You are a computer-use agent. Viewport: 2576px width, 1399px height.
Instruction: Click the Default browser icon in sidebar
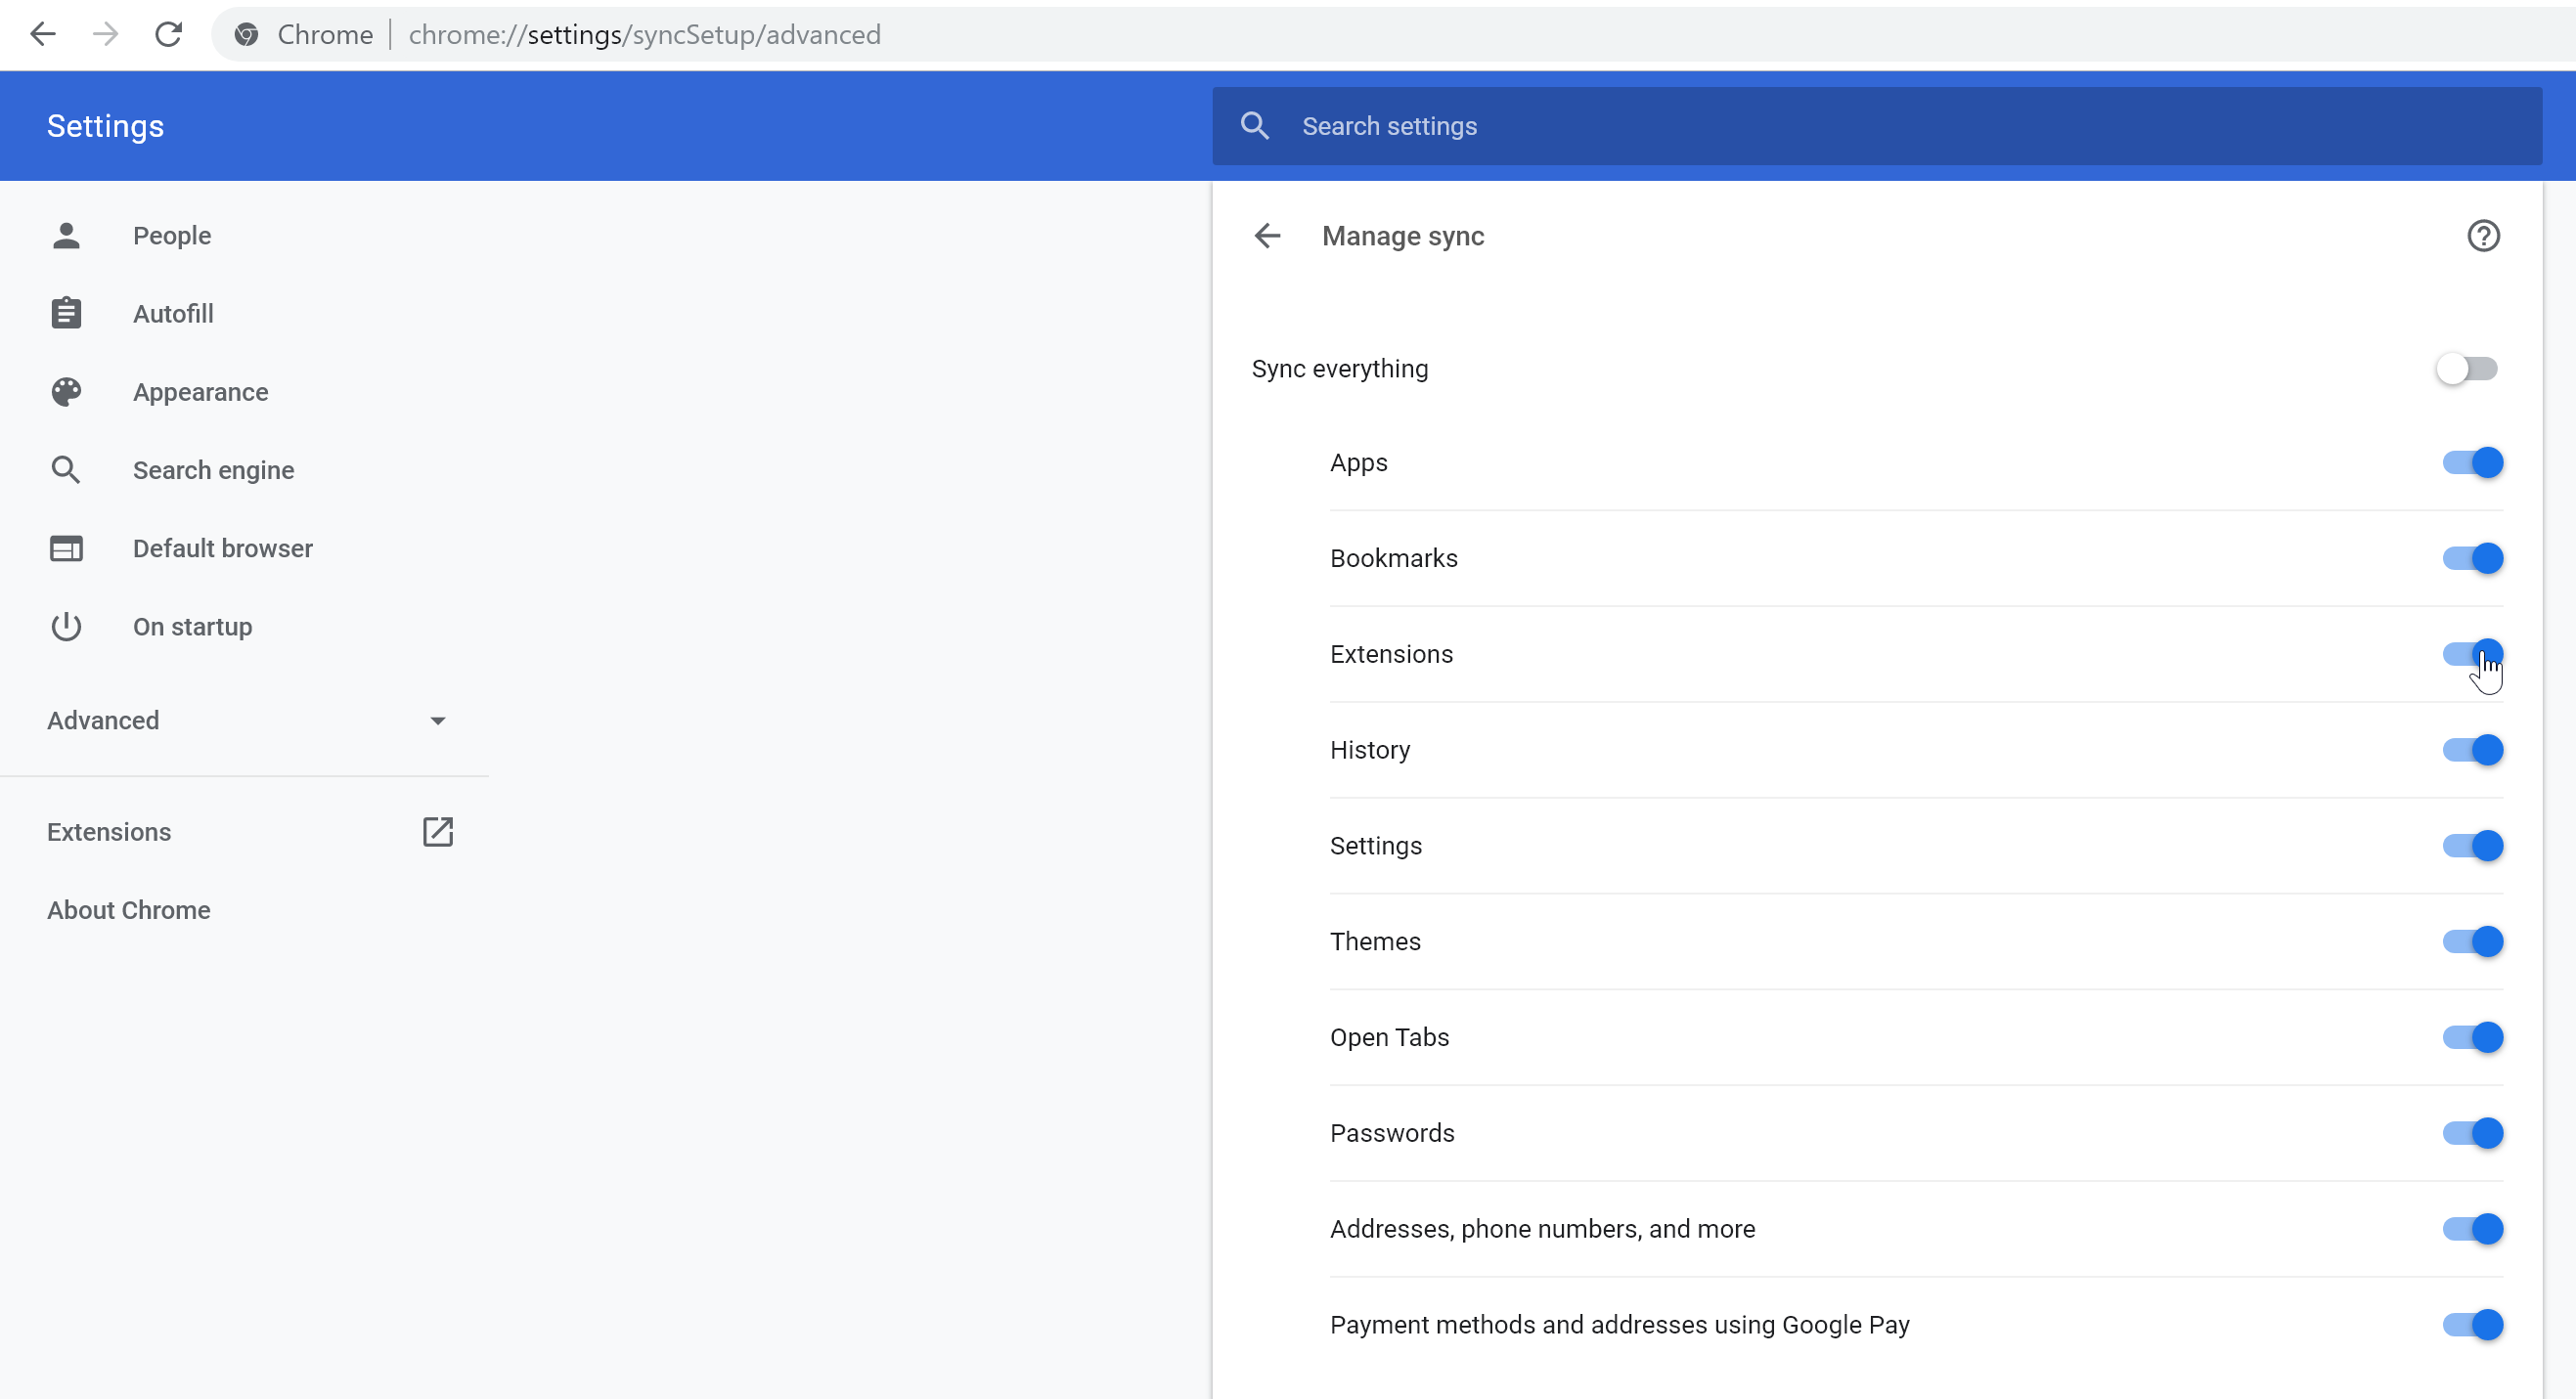[x=64, y=547]
